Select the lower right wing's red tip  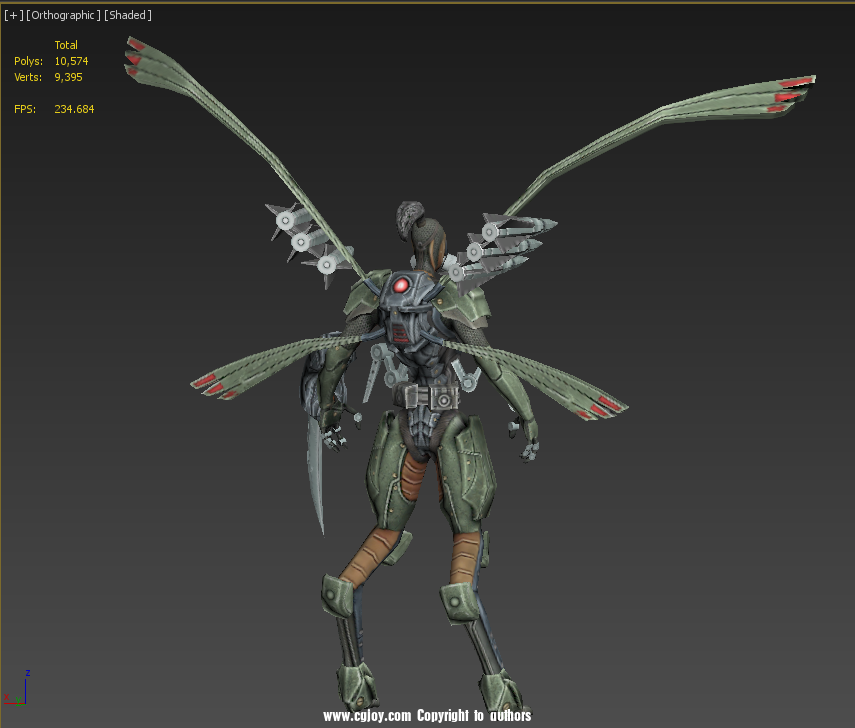606,406
